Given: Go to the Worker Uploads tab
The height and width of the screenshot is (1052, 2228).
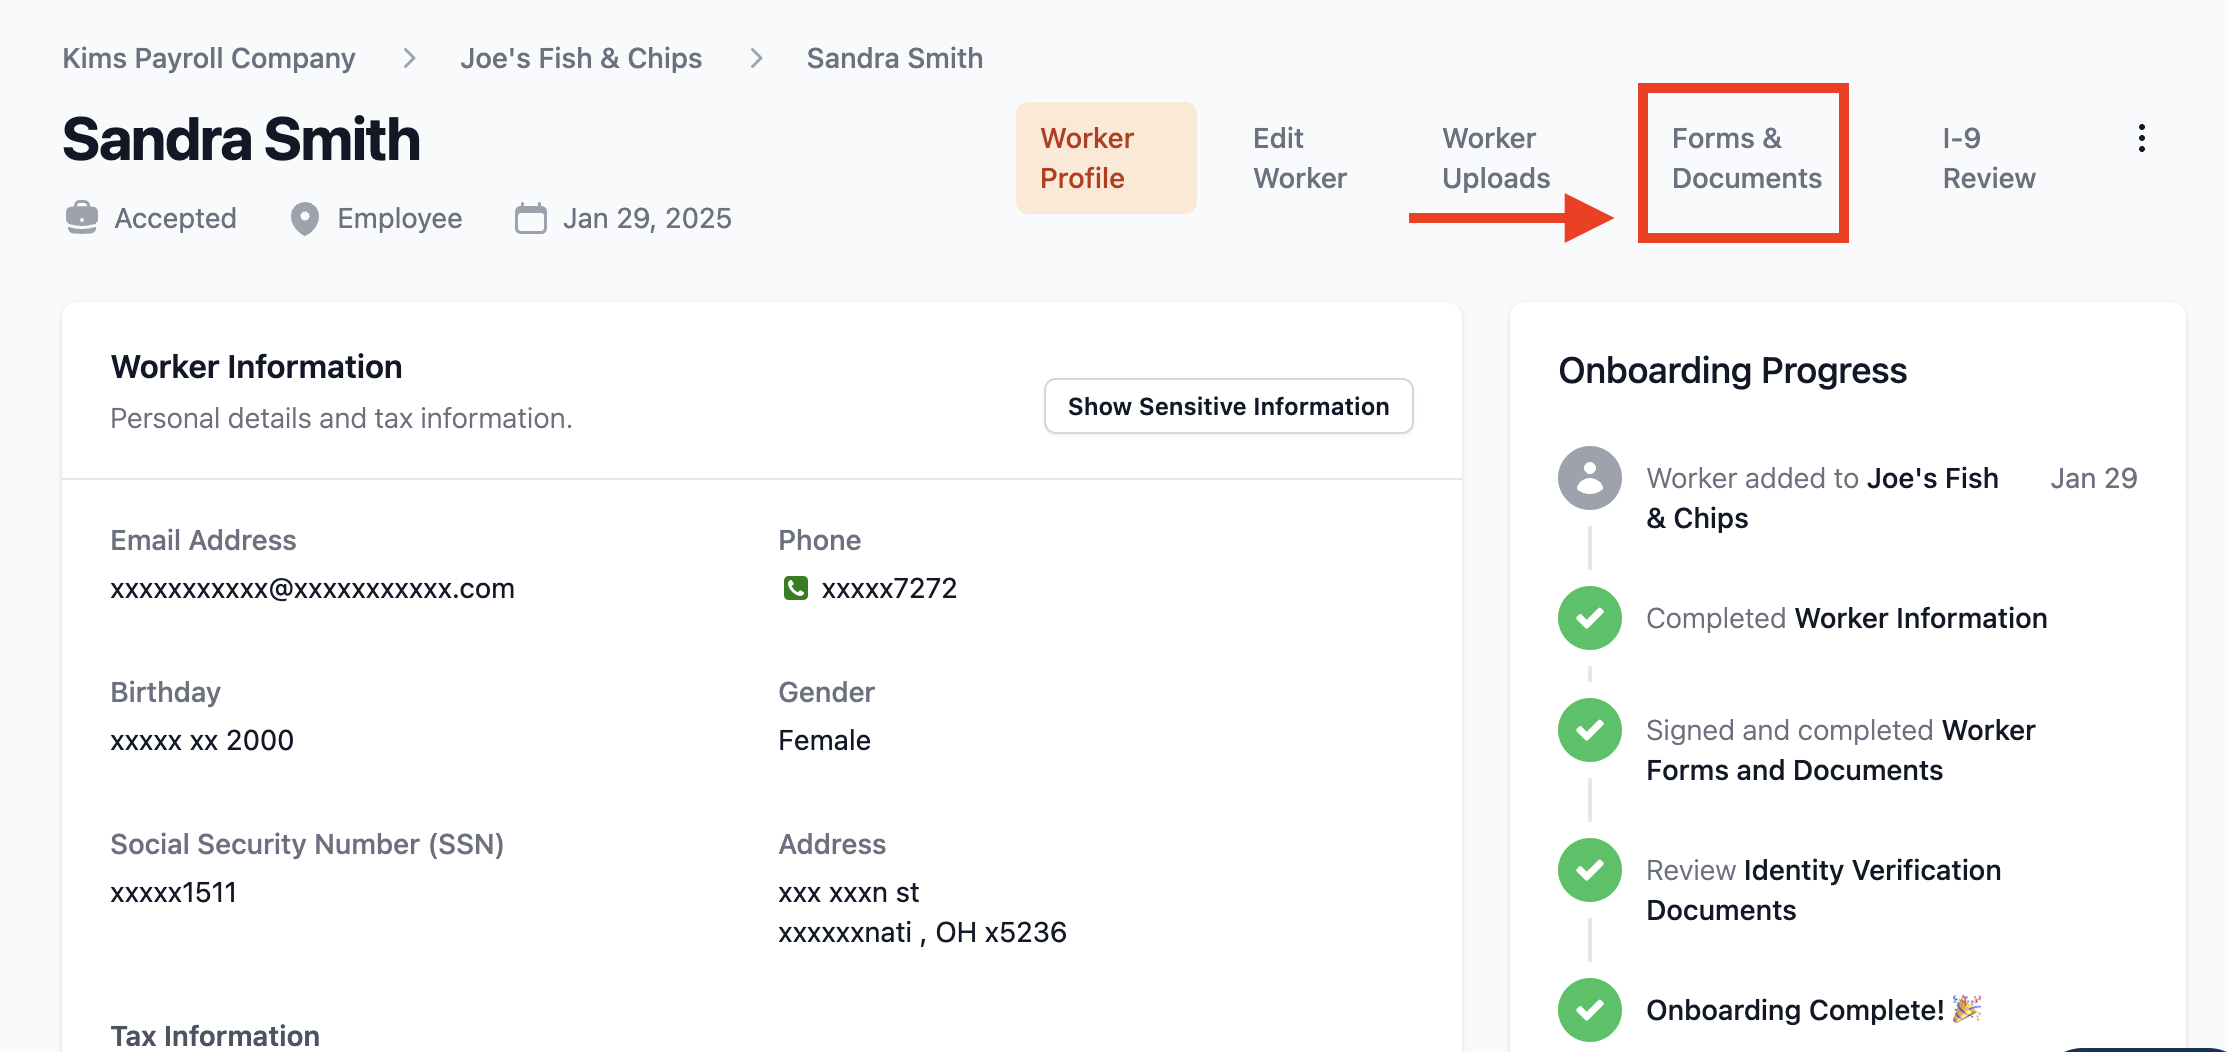Looking at the screenshot, I should click(1496, 158).
